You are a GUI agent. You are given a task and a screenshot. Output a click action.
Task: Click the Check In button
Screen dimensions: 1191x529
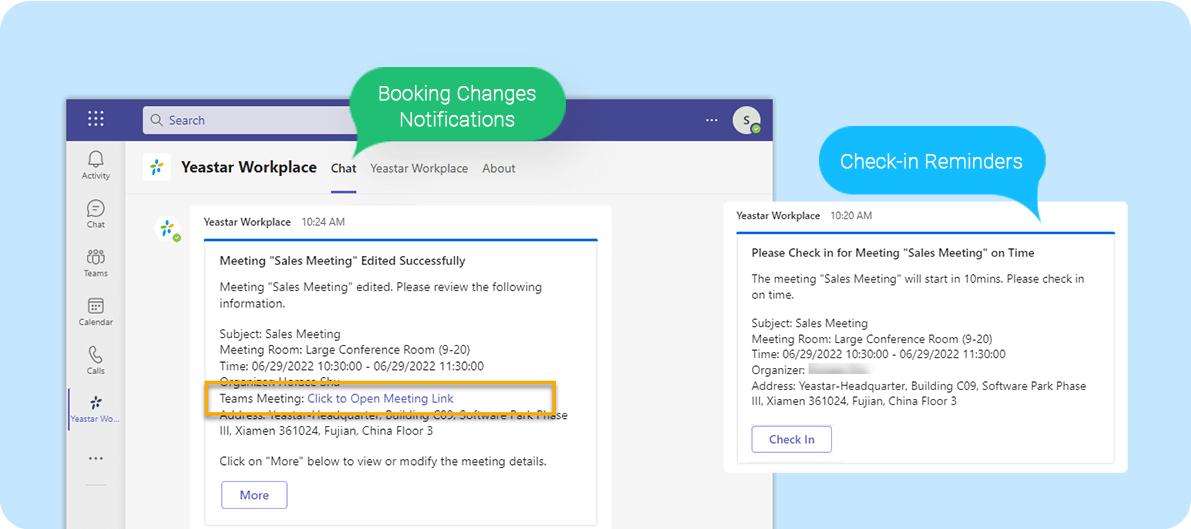point(791,439)
